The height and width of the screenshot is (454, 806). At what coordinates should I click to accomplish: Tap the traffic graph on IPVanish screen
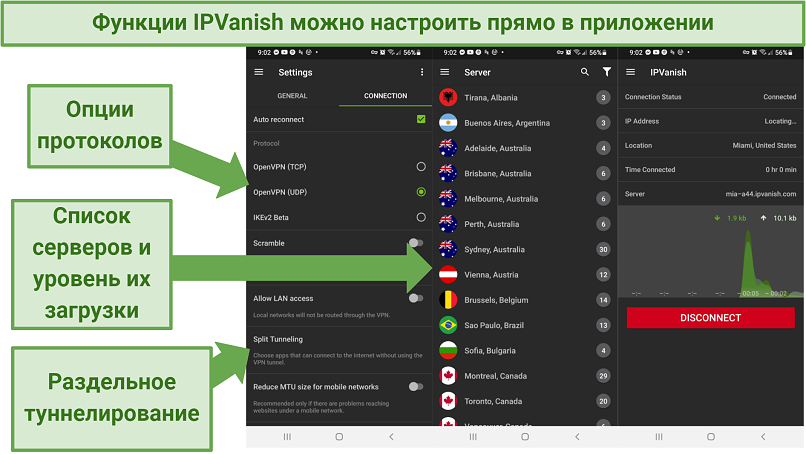(710, 252)
